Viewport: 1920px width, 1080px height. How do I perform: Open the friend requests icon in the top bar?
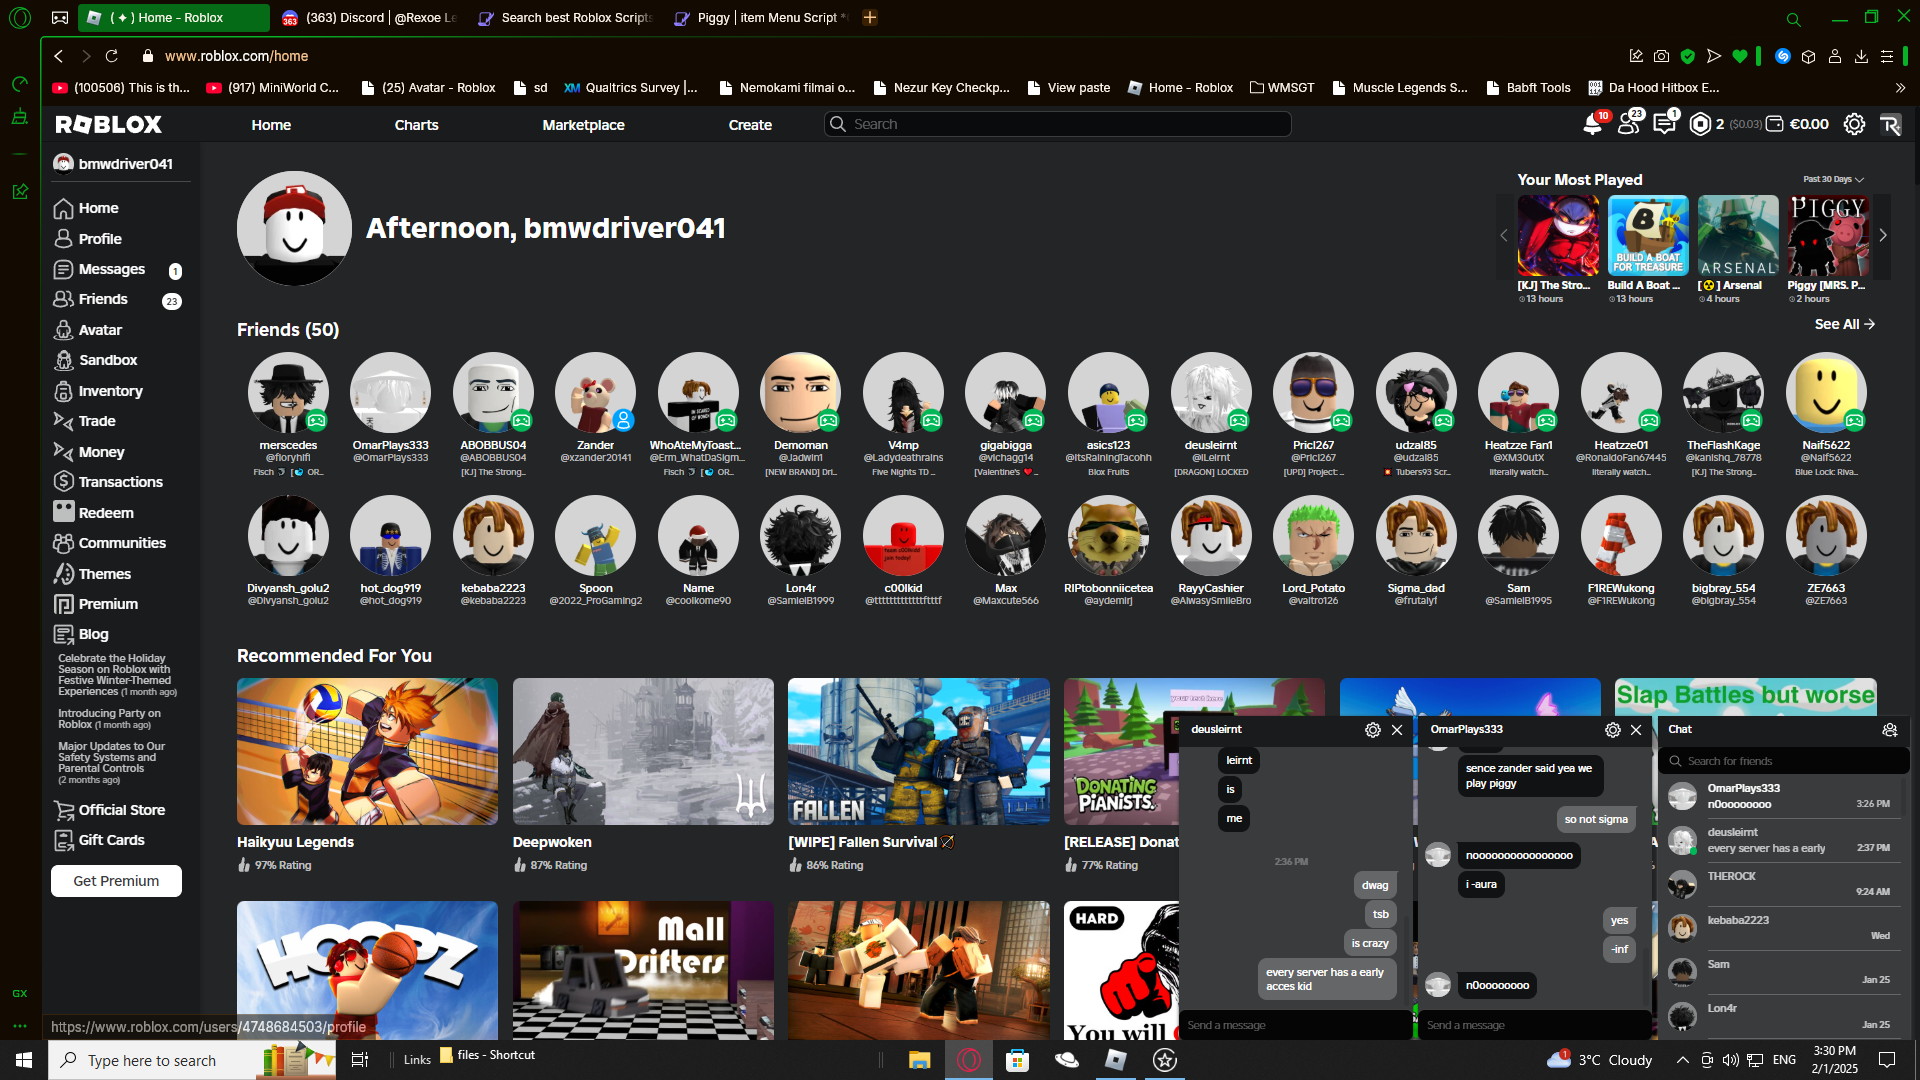1628,124
